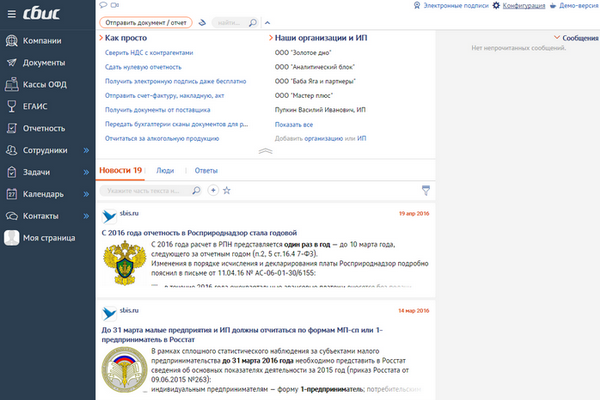The width and height of the screenshot is (600, 400).
Task: Click the magnifier in news search field
Action: click(x=196, y=190)
